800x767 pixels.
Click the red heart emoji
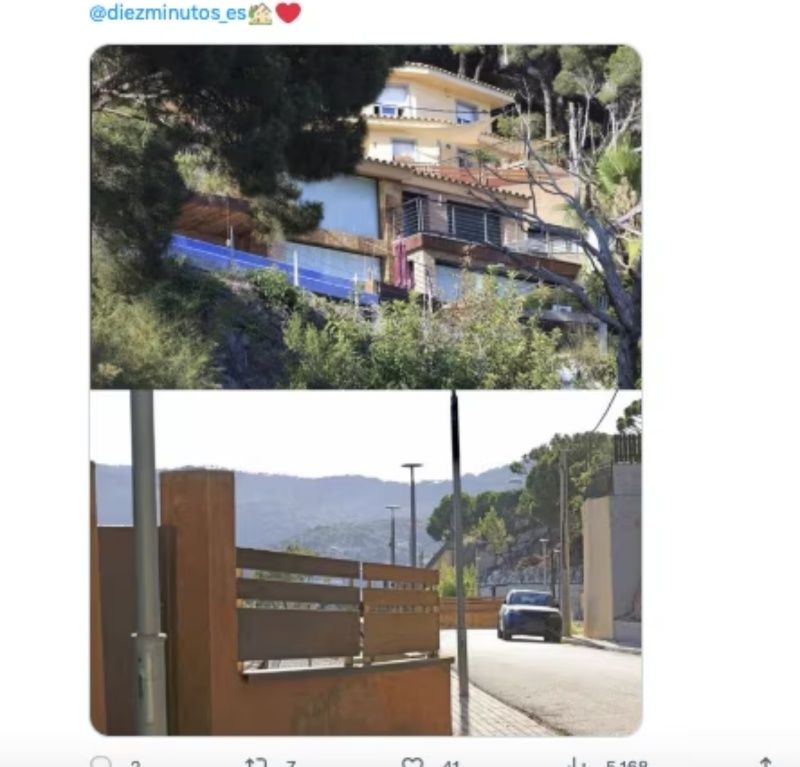288,13
